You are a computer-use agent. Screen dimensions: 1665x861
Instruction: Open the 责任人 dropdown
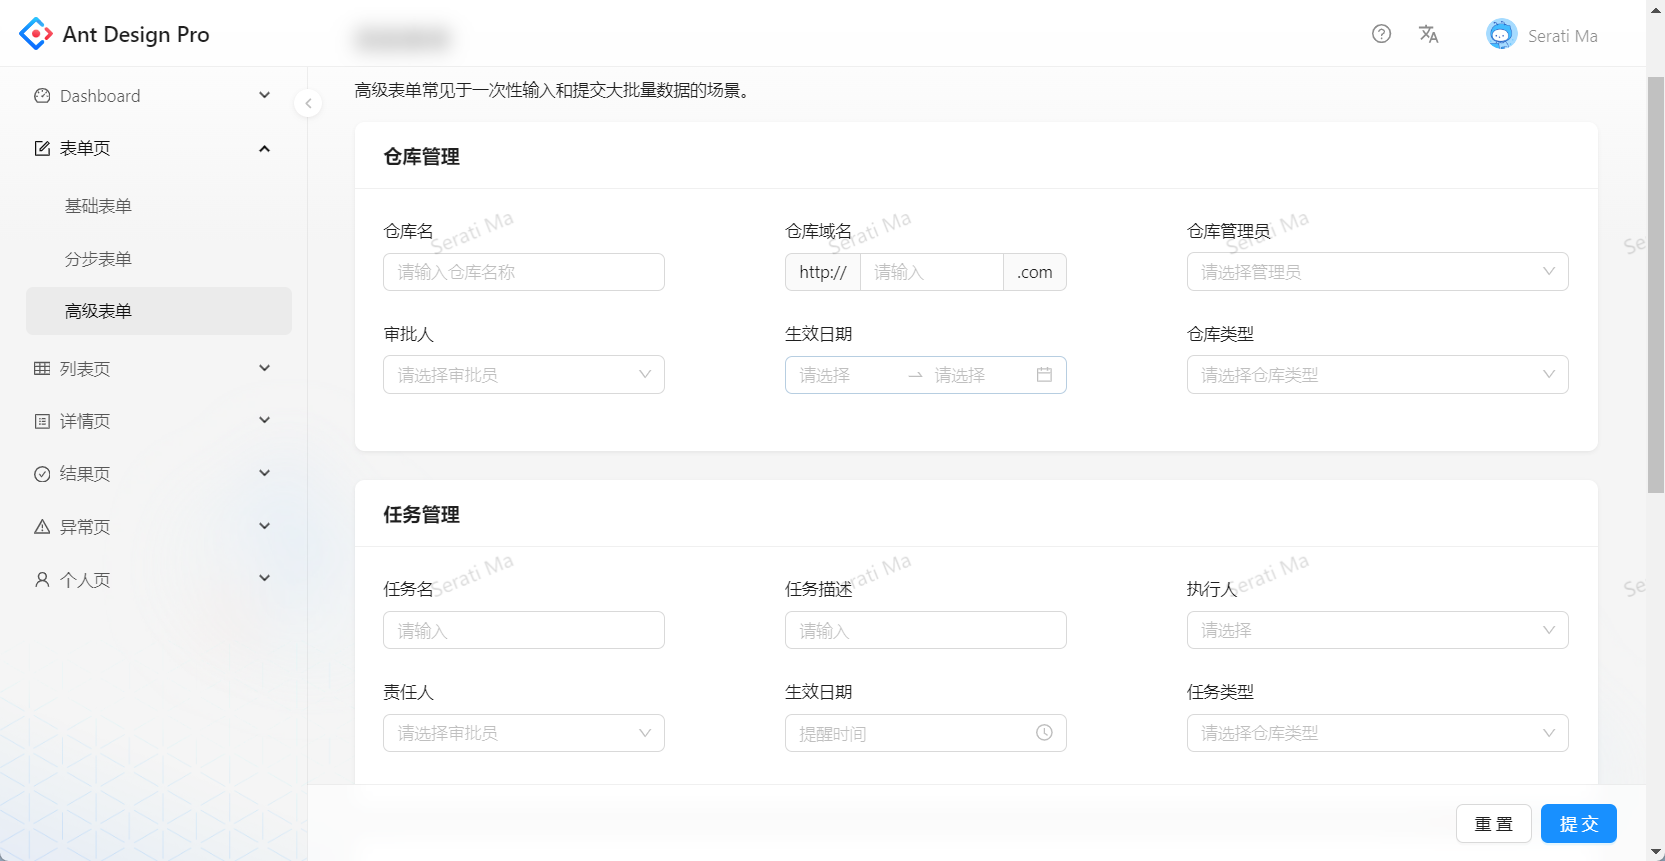524,733
